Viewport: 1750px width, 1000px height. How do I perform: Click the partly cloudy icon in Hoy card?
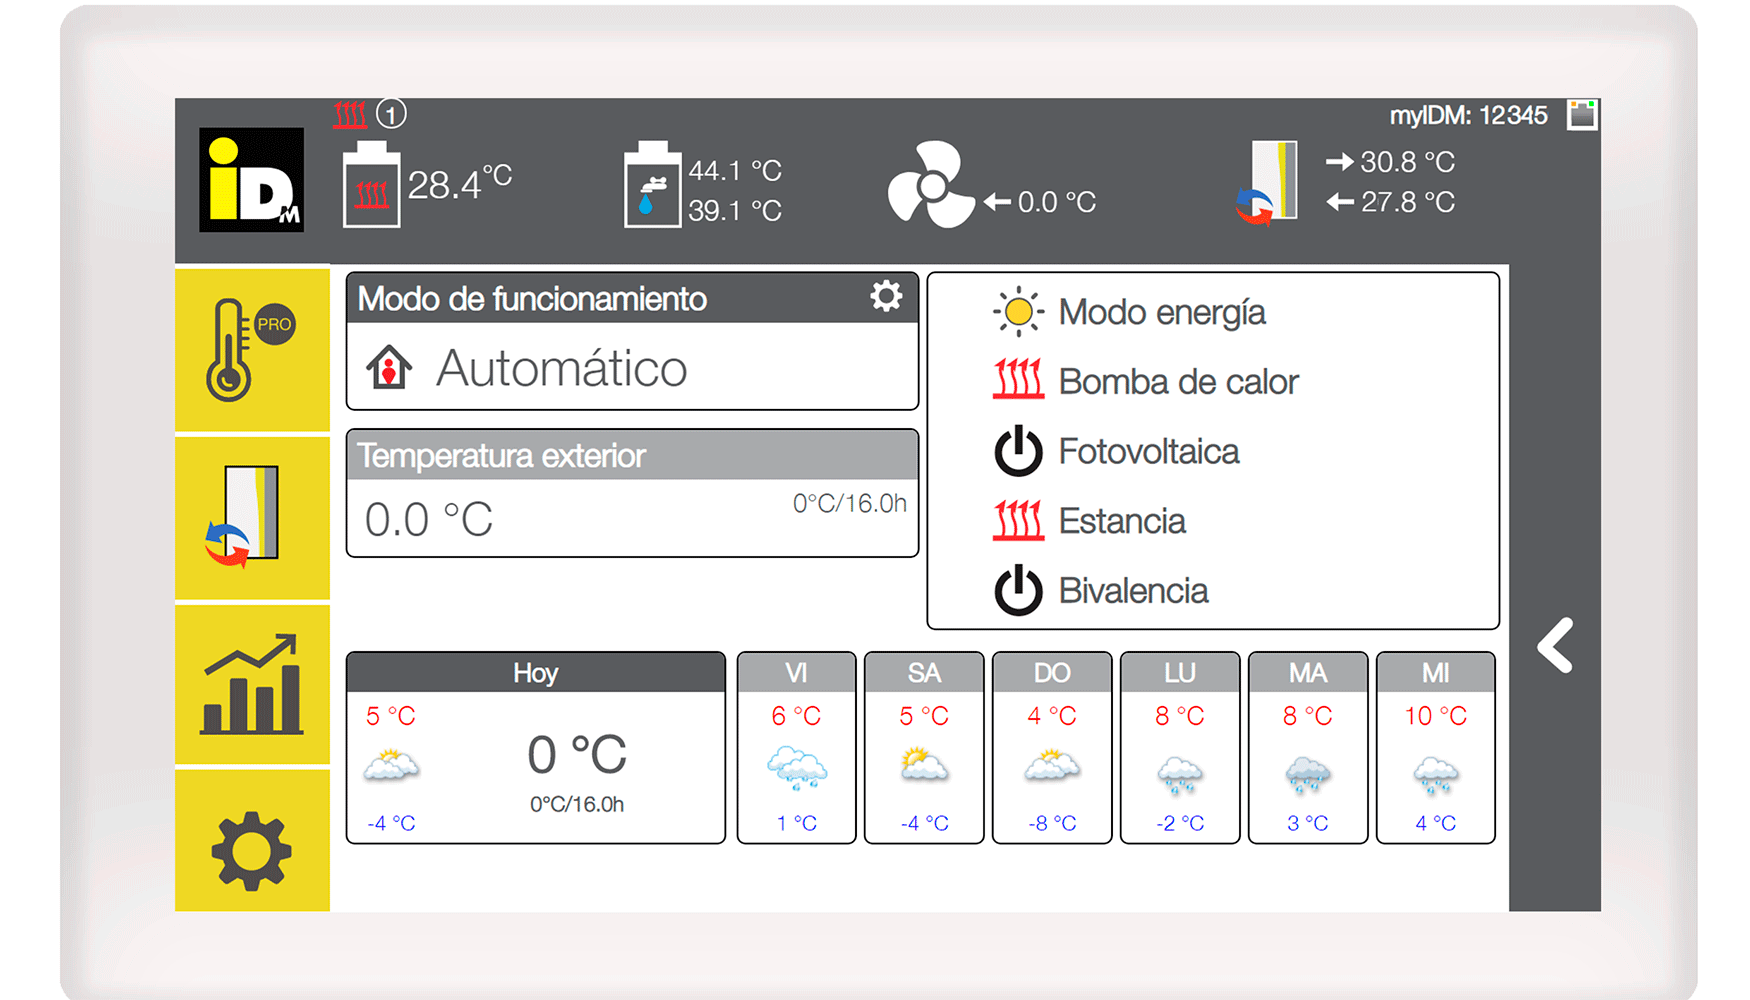[391, 767]
